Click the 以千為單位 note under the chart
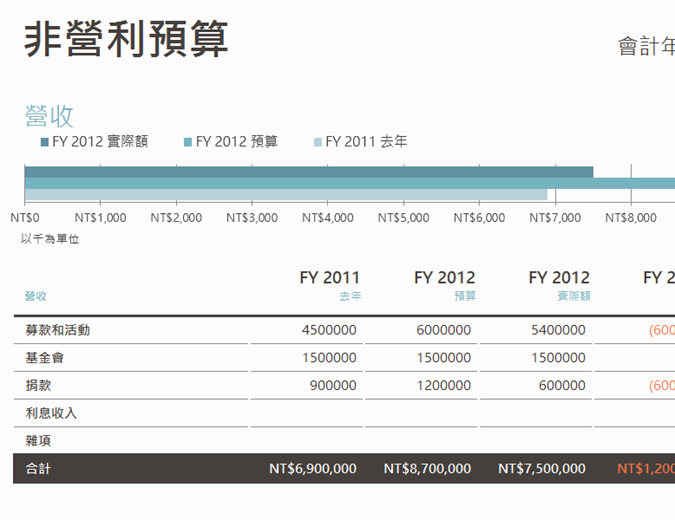The height and width of the screenshot is (520, 675). pyautogui.click(x=50, y=239)
